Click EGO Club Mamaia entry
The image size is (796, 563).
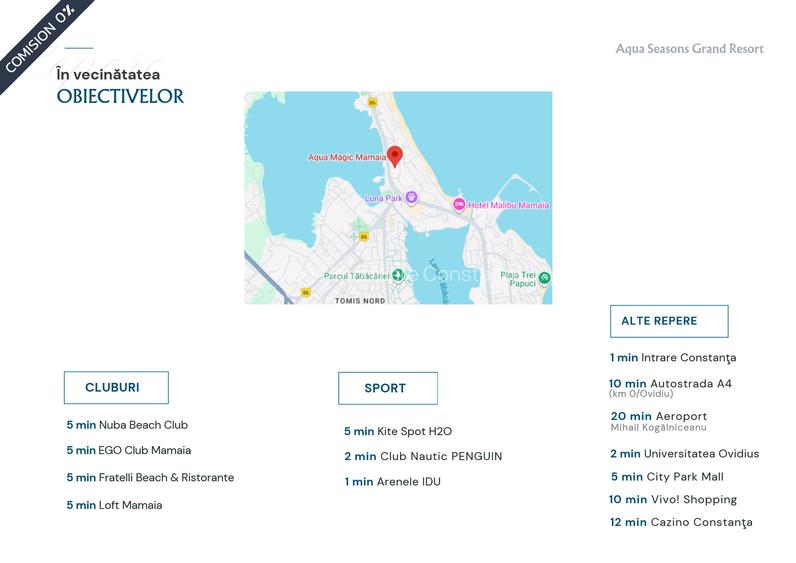(128, 450)
